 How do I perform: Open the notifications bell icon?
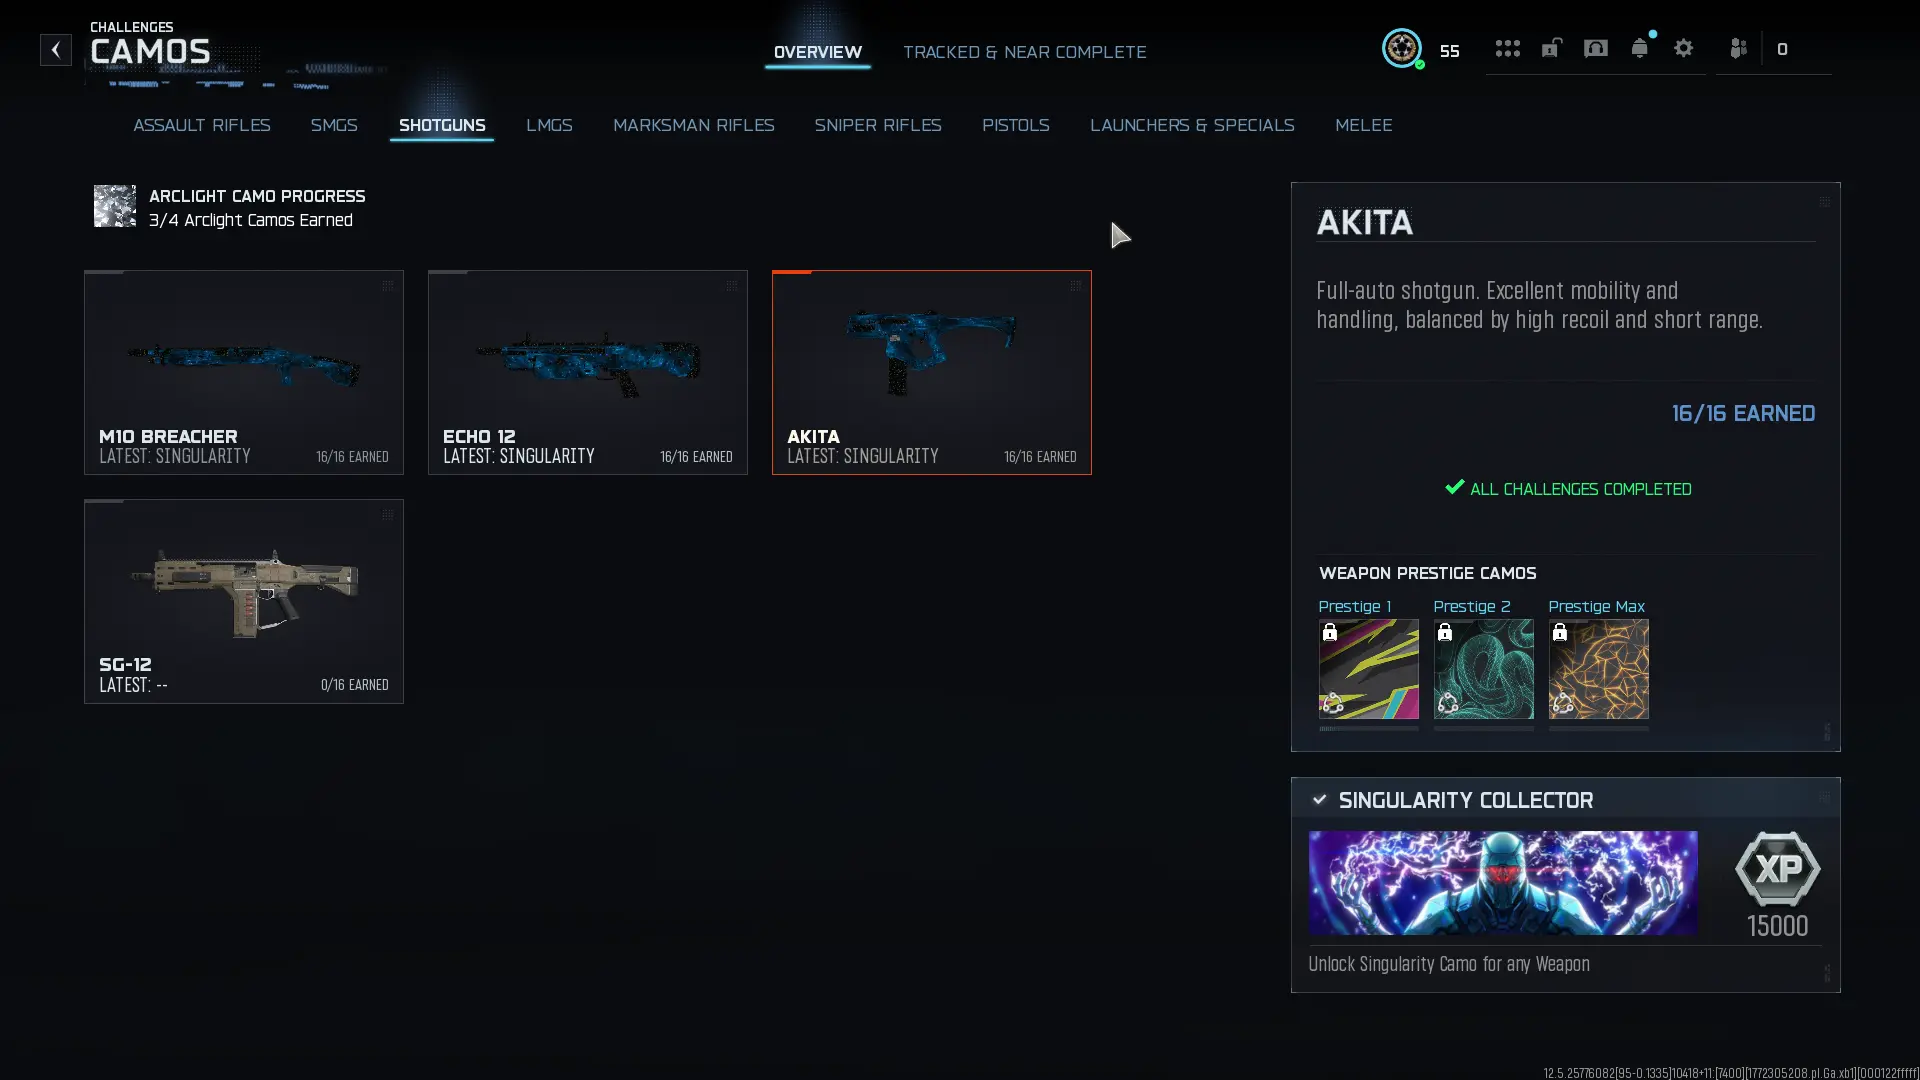(x=1639, y=49)
